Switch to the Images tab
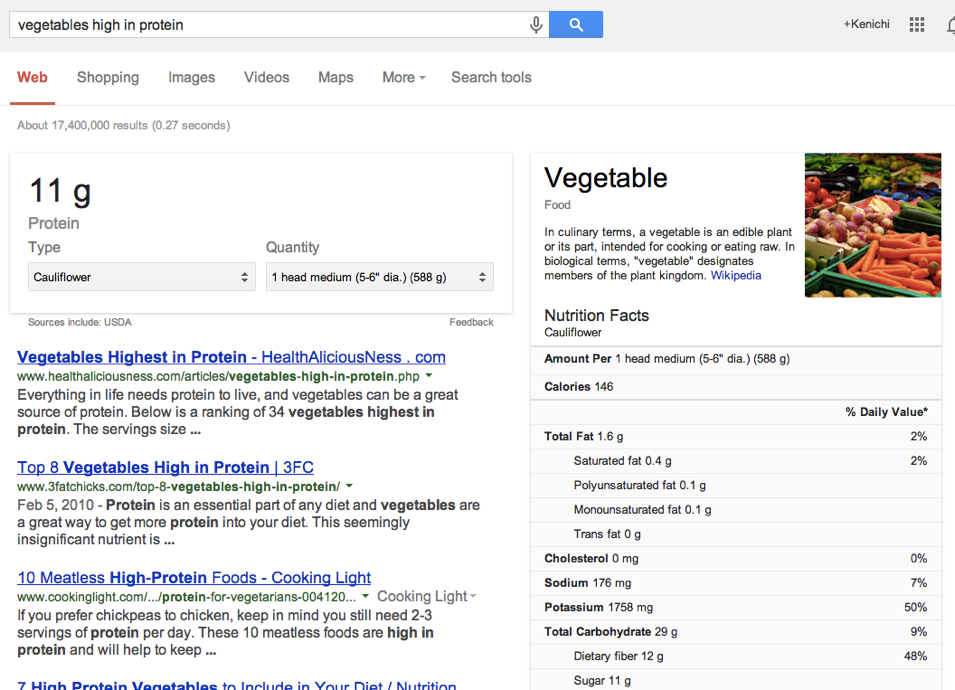This screenshot has height=690, width=955. [191, 77]
